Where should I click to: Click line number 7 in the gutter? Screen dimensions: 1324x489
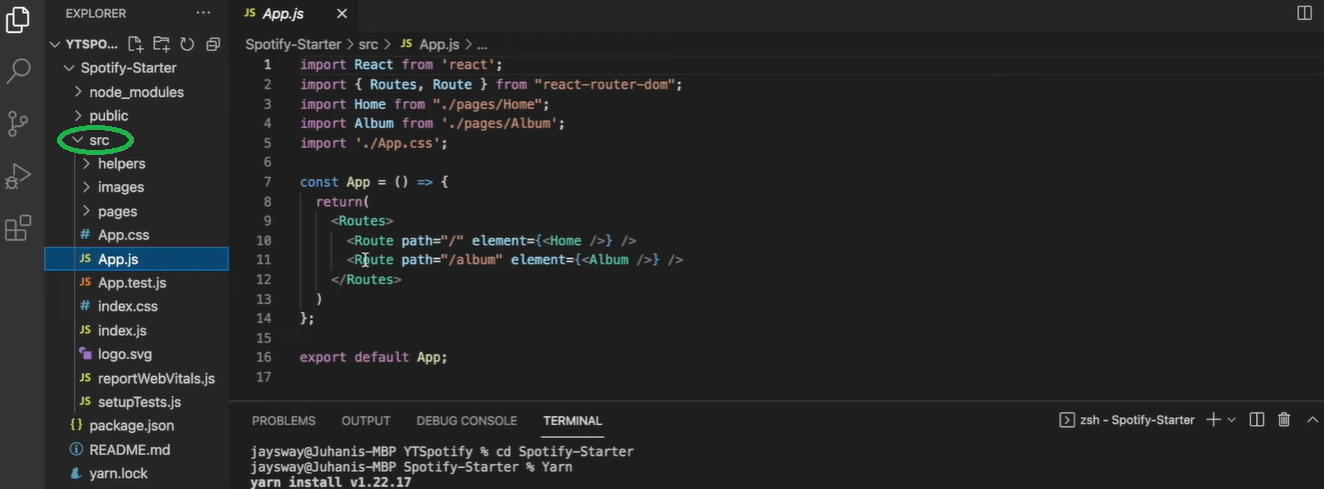pyautogui.click(x=266, y=182)
